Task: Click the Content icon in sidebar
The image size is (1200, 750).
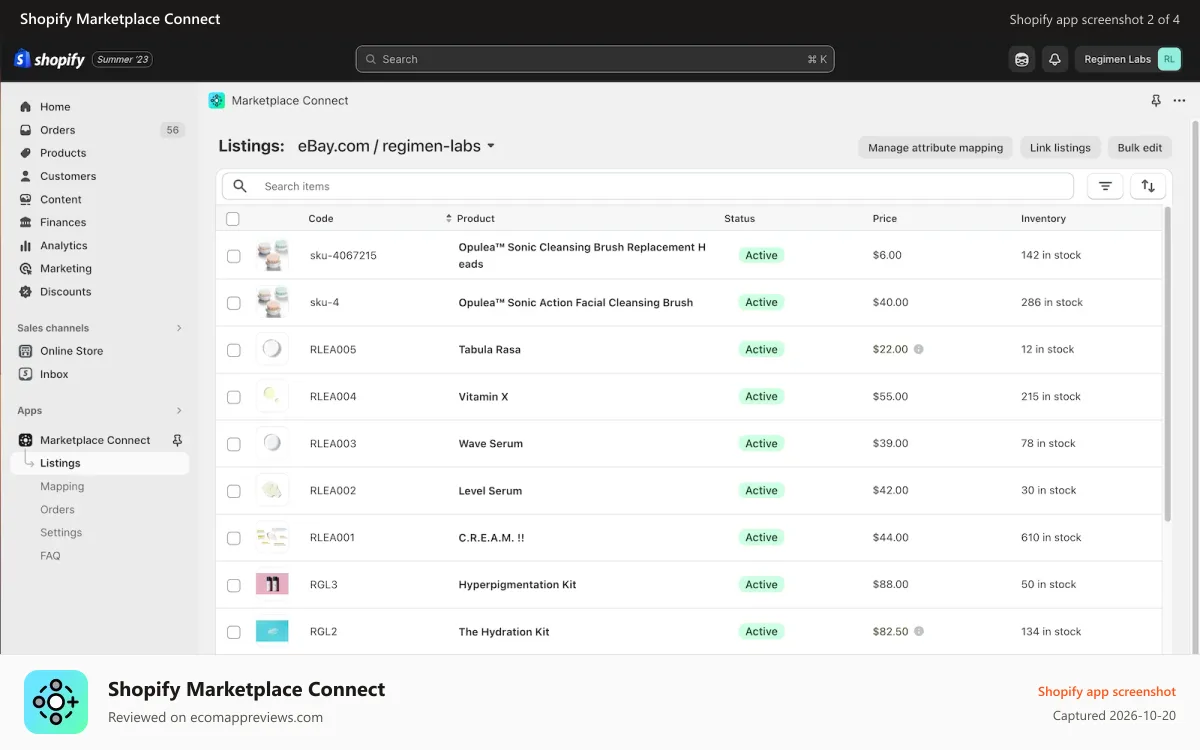Action: [26, 199]
